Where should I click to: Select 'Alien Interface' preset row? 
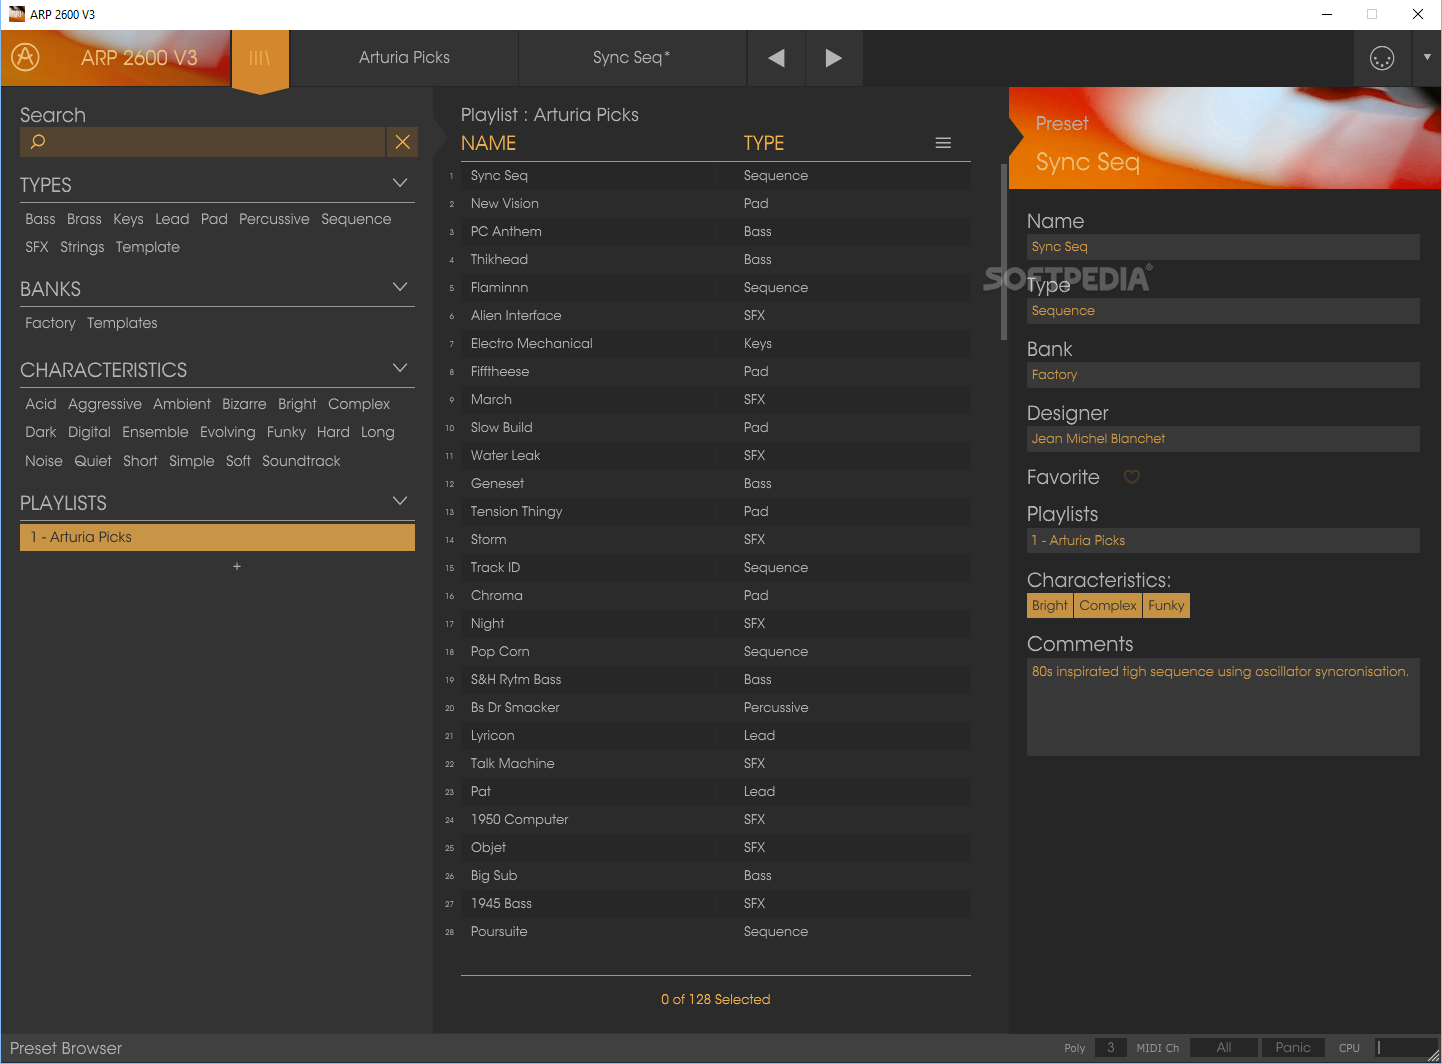click(716, 315)
